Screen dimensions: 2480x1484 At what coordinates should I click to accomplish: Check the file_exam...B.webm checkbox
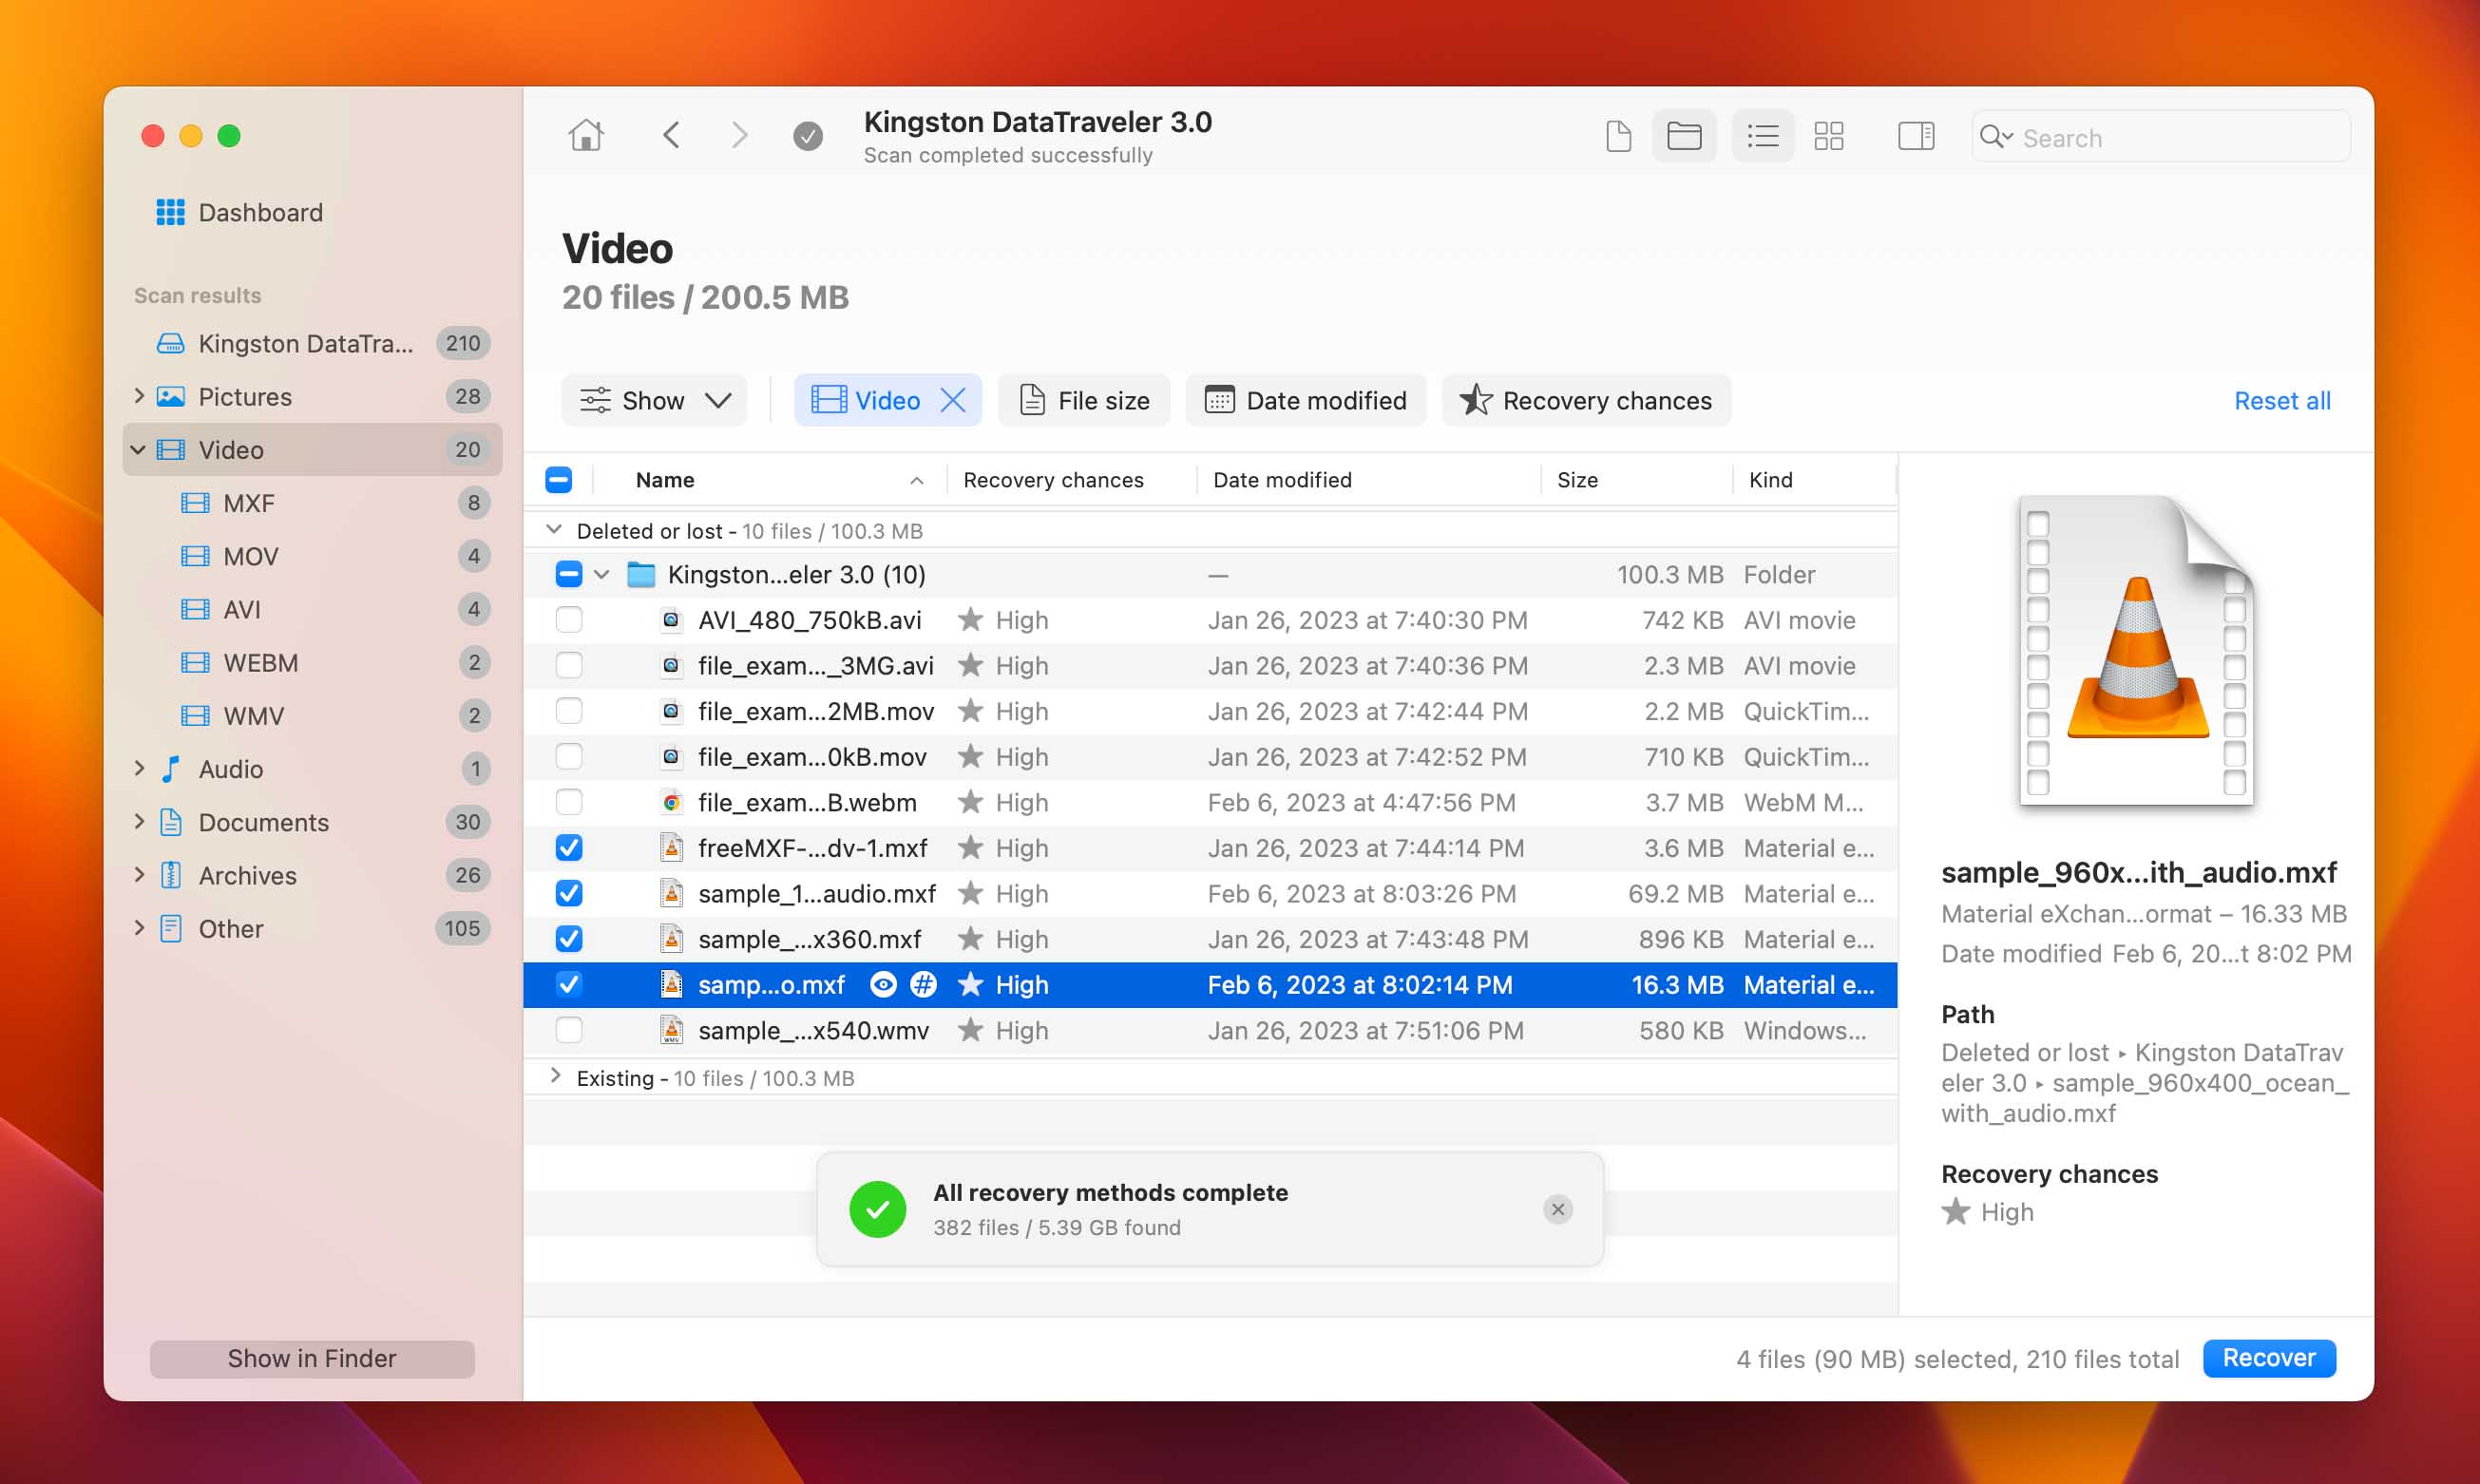(x=569, y=802)
